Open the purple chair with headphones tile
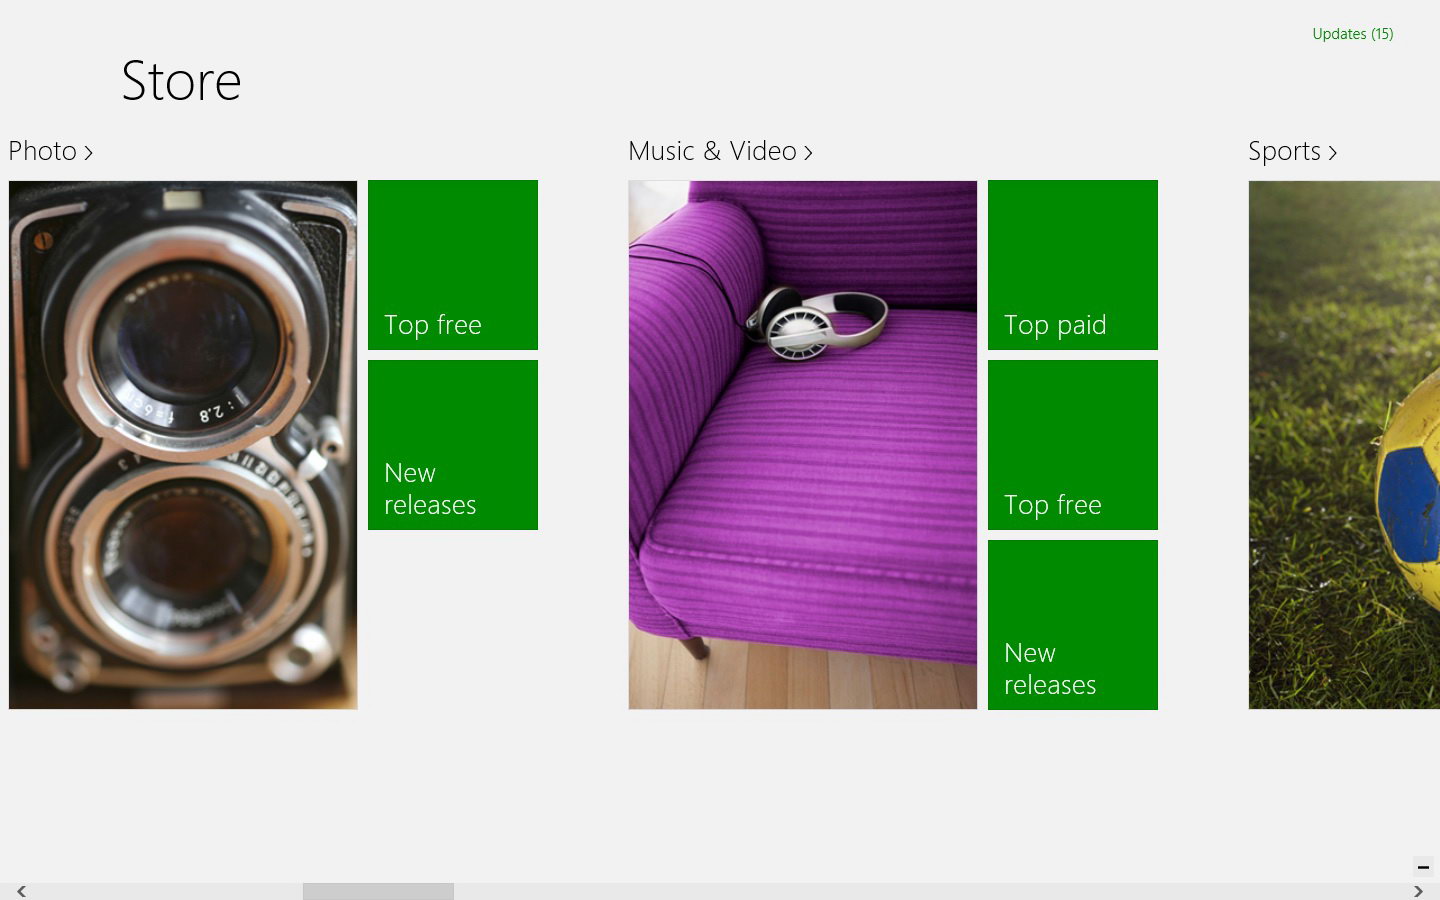 (803, 445)
